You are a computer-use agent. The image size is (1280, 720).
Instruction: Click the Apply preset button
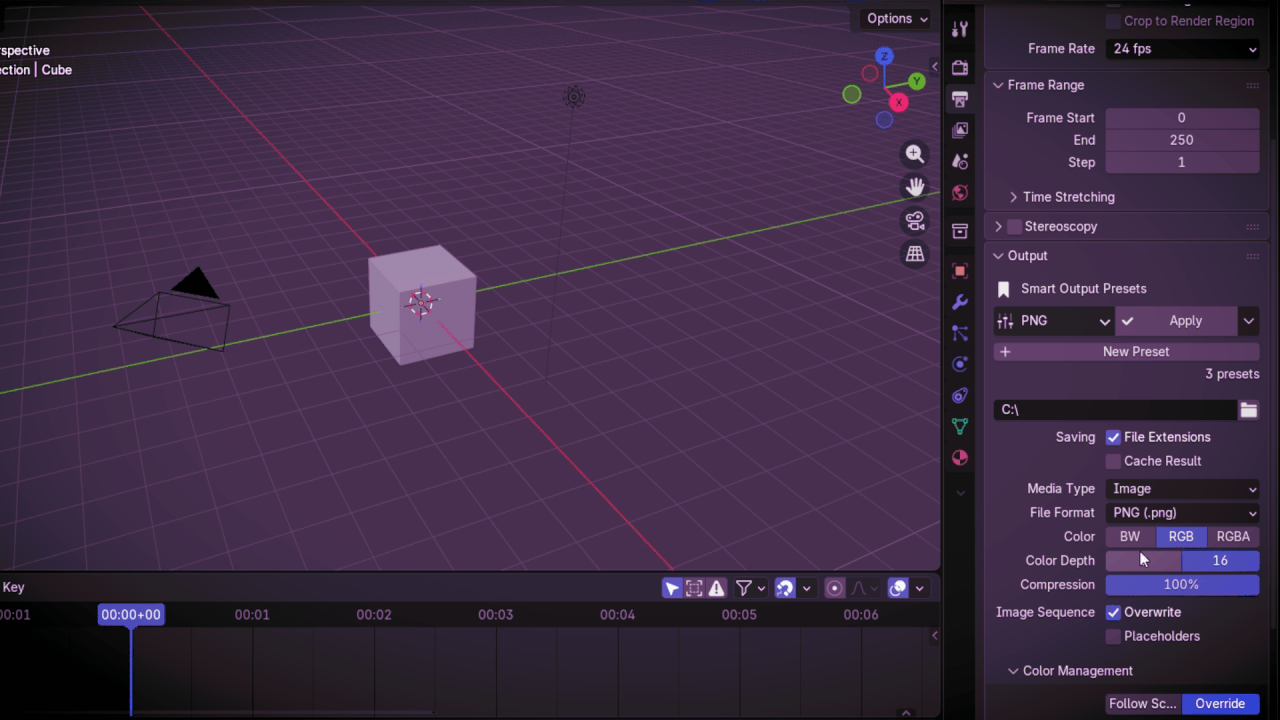pyautogui.click(x=1176, y=321)
